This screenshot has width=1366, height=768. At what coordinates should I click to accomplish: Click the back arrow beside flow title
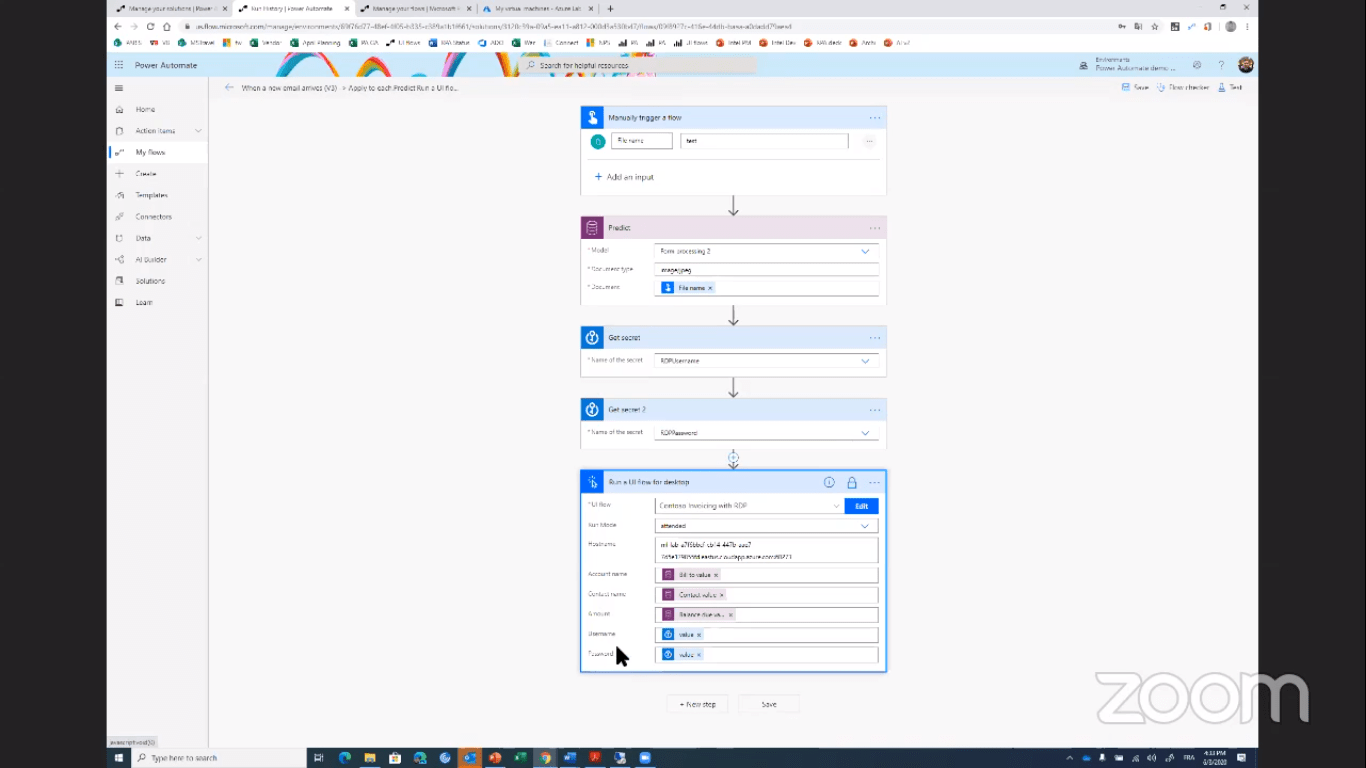[x=229, y=88]
